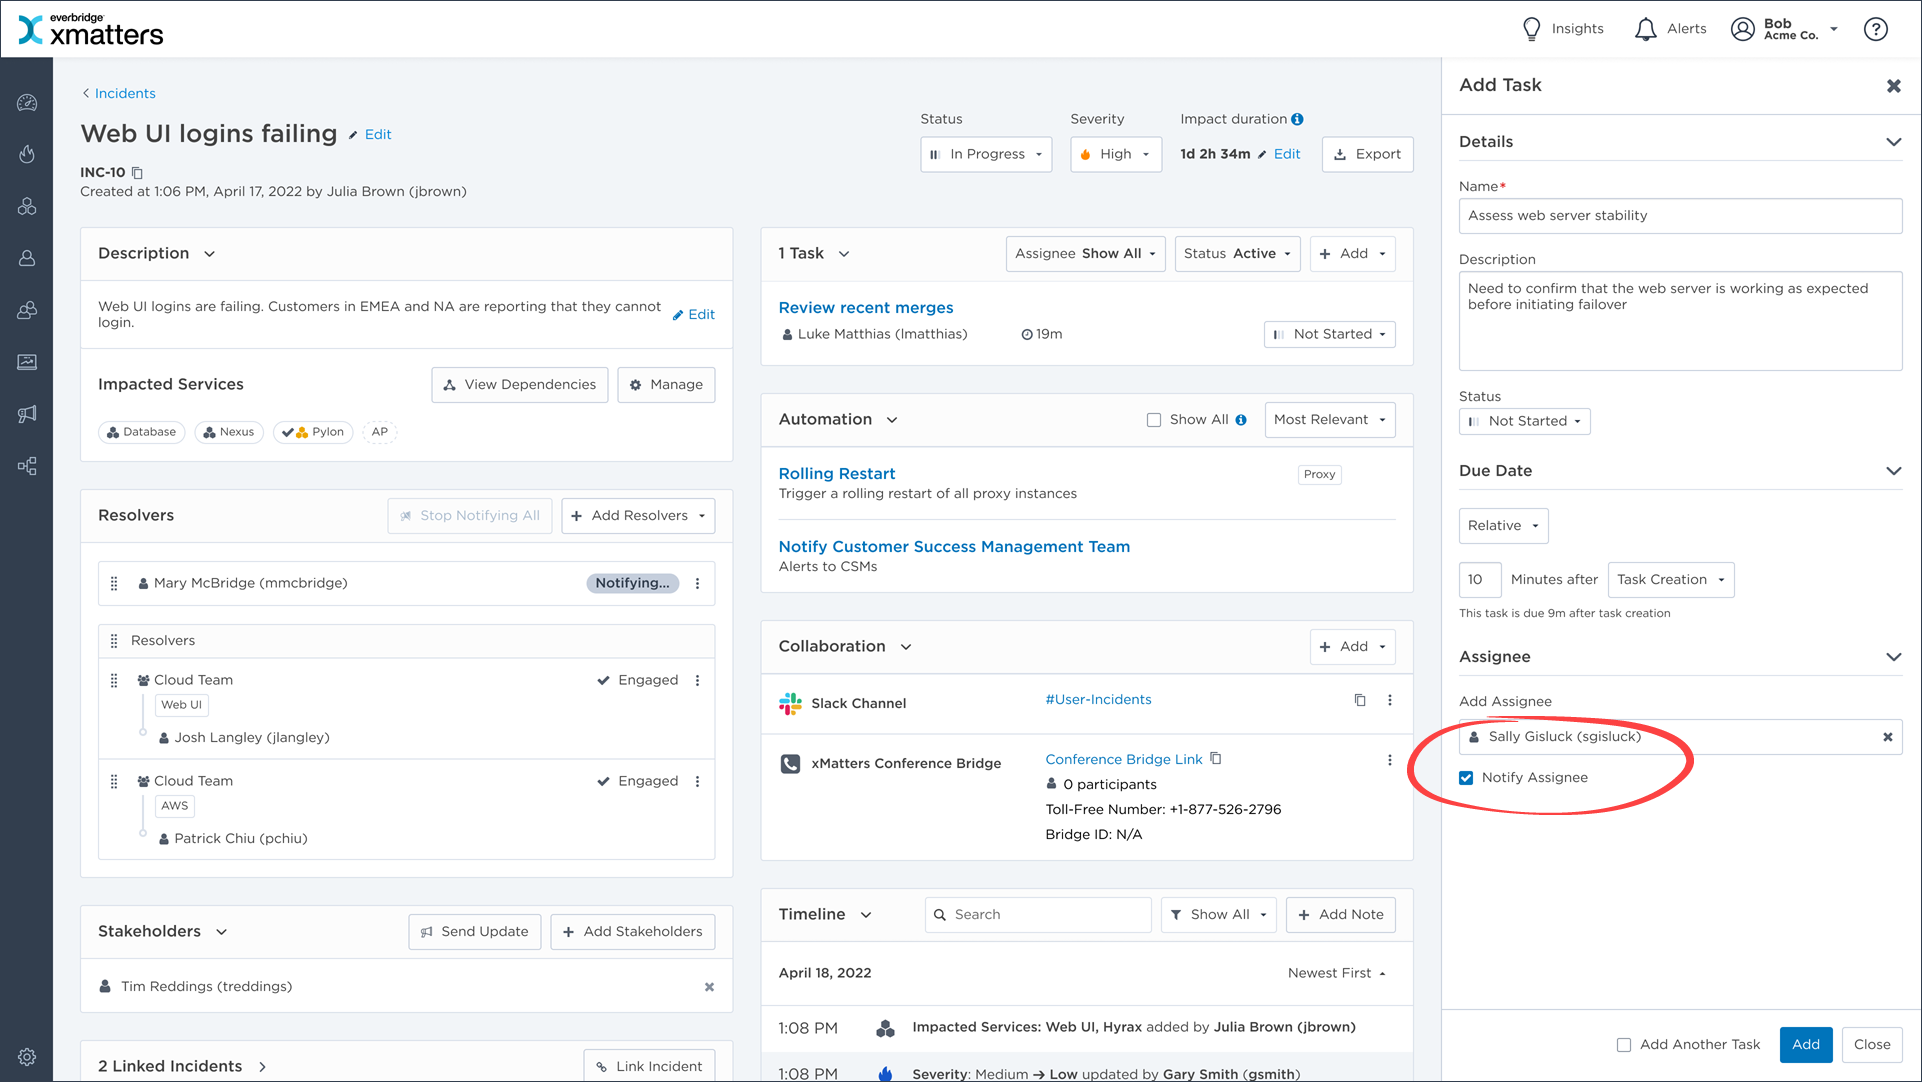Click in the Timeline Search box

tap(1038, 915)
